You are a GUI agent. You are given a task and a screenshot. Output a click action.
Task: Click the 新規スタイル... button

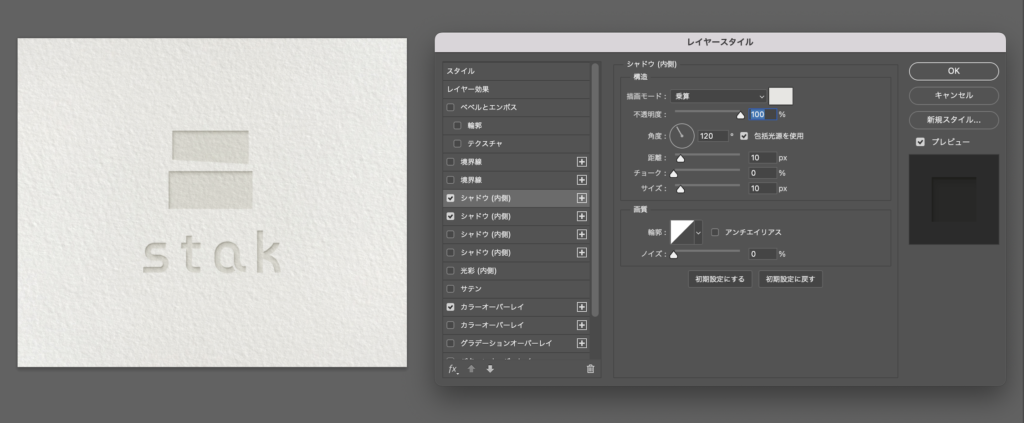click(953, 119)
